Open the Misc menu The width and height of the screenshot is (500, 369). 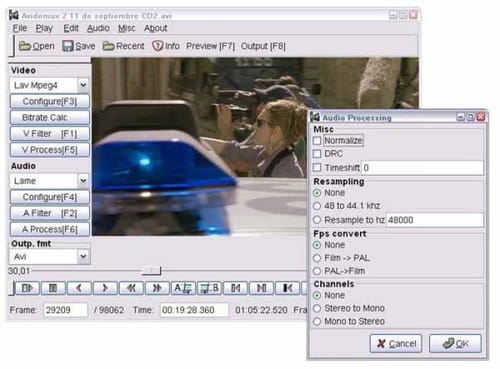pos(127,28)
